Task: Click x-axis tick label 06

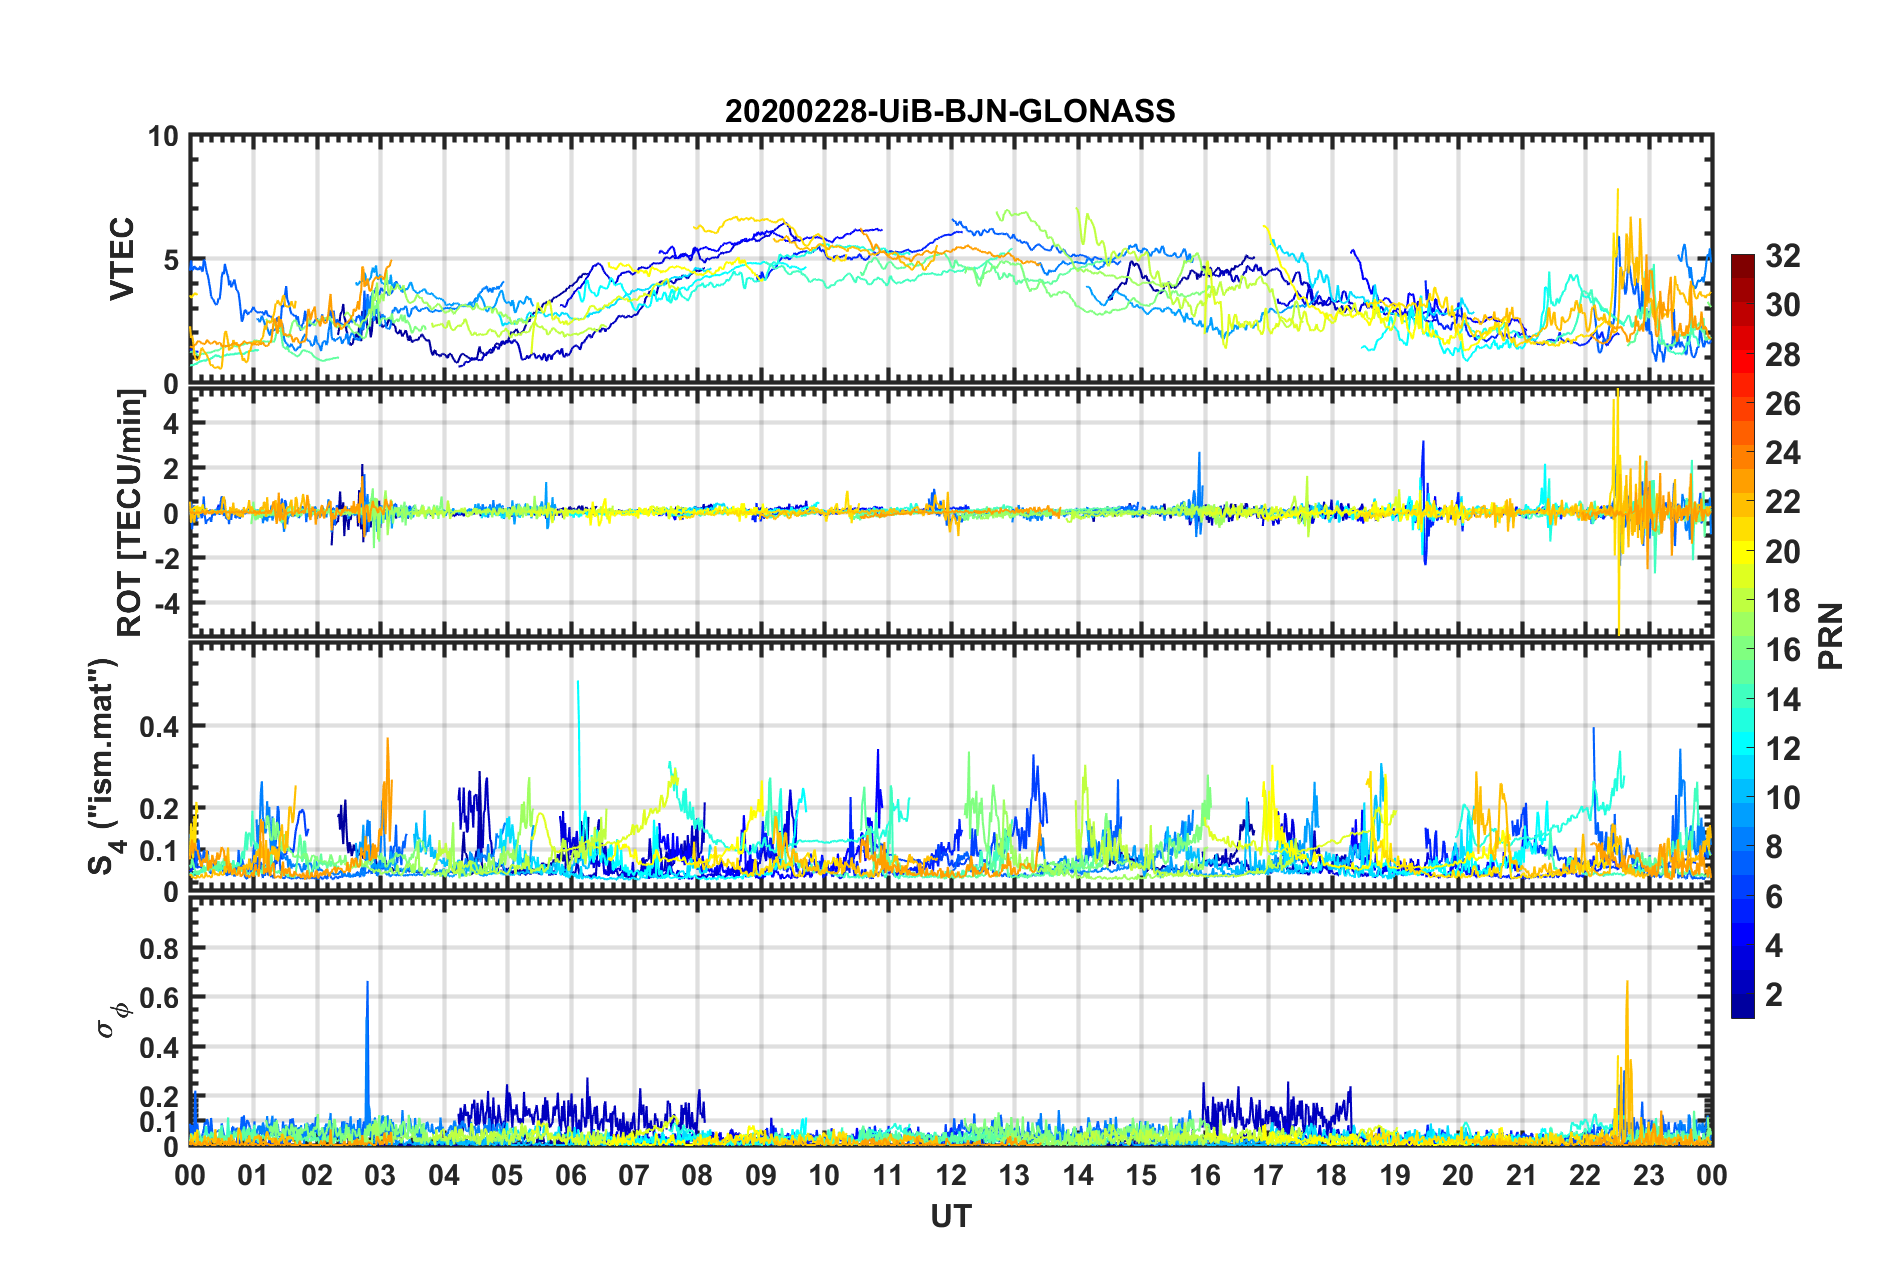Action: [x=571, y=1175]
